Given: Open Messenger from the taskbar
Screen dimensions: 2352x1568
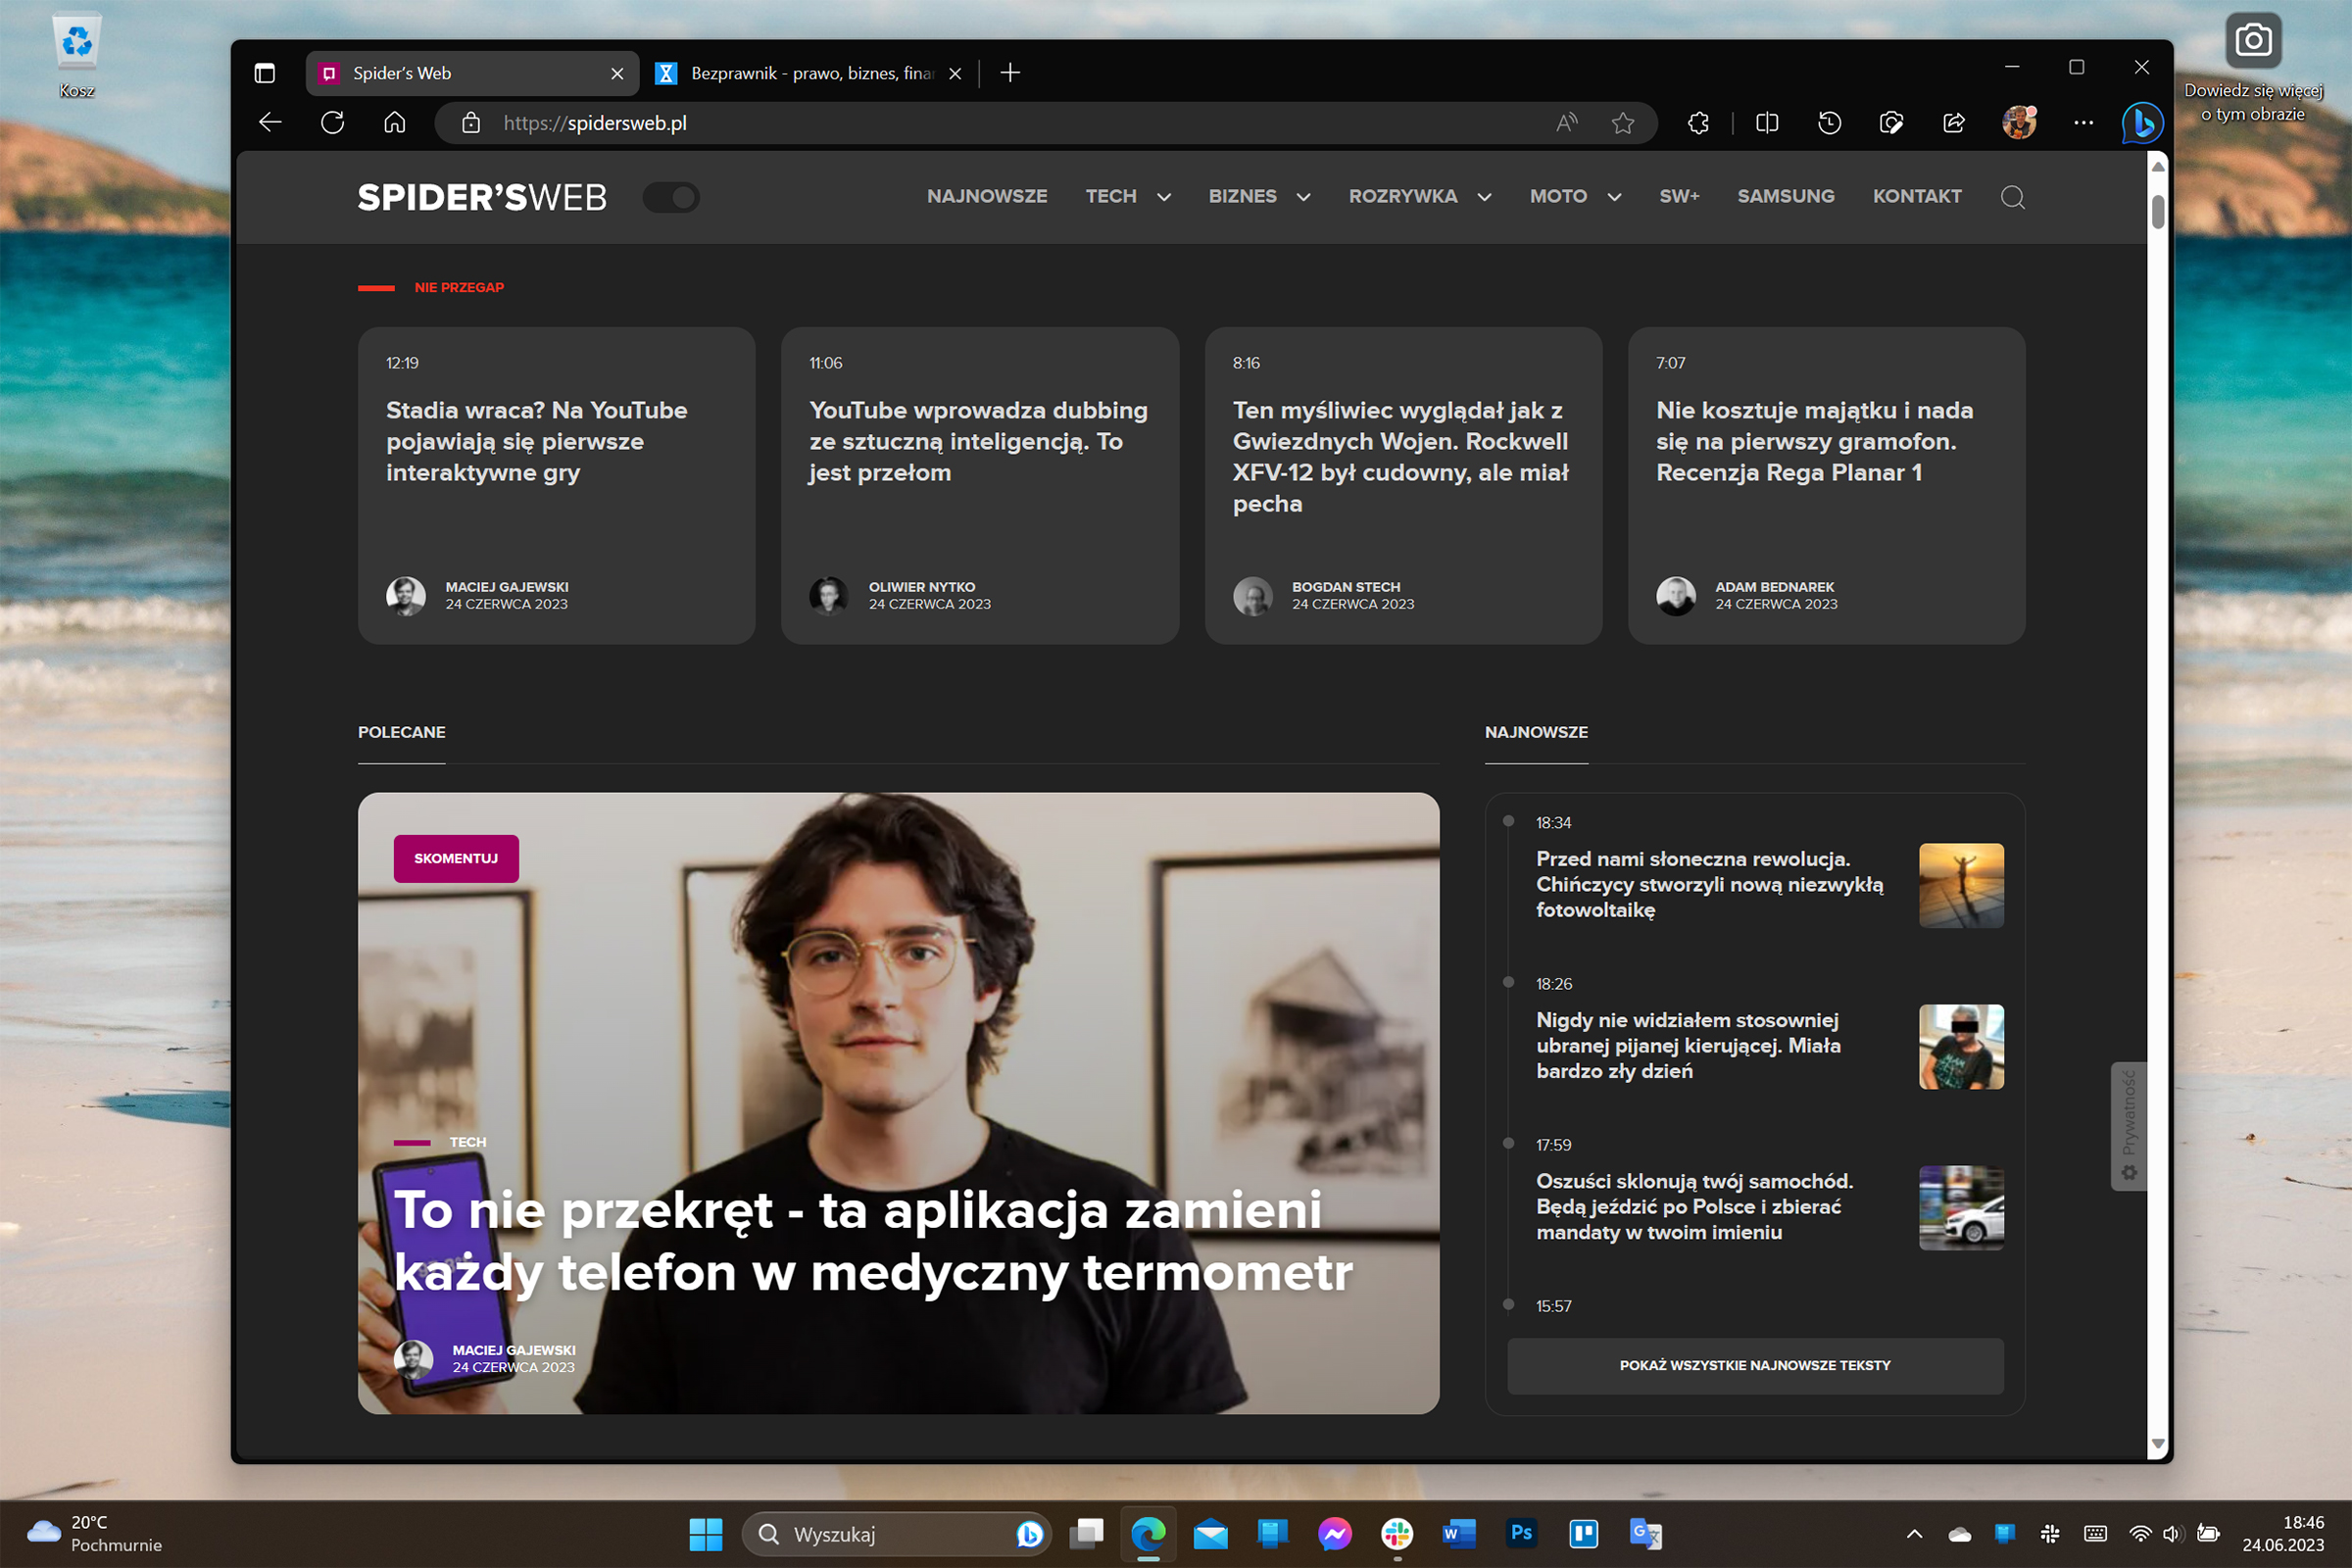Looking at the screenshot, I should point(1335,1534).
